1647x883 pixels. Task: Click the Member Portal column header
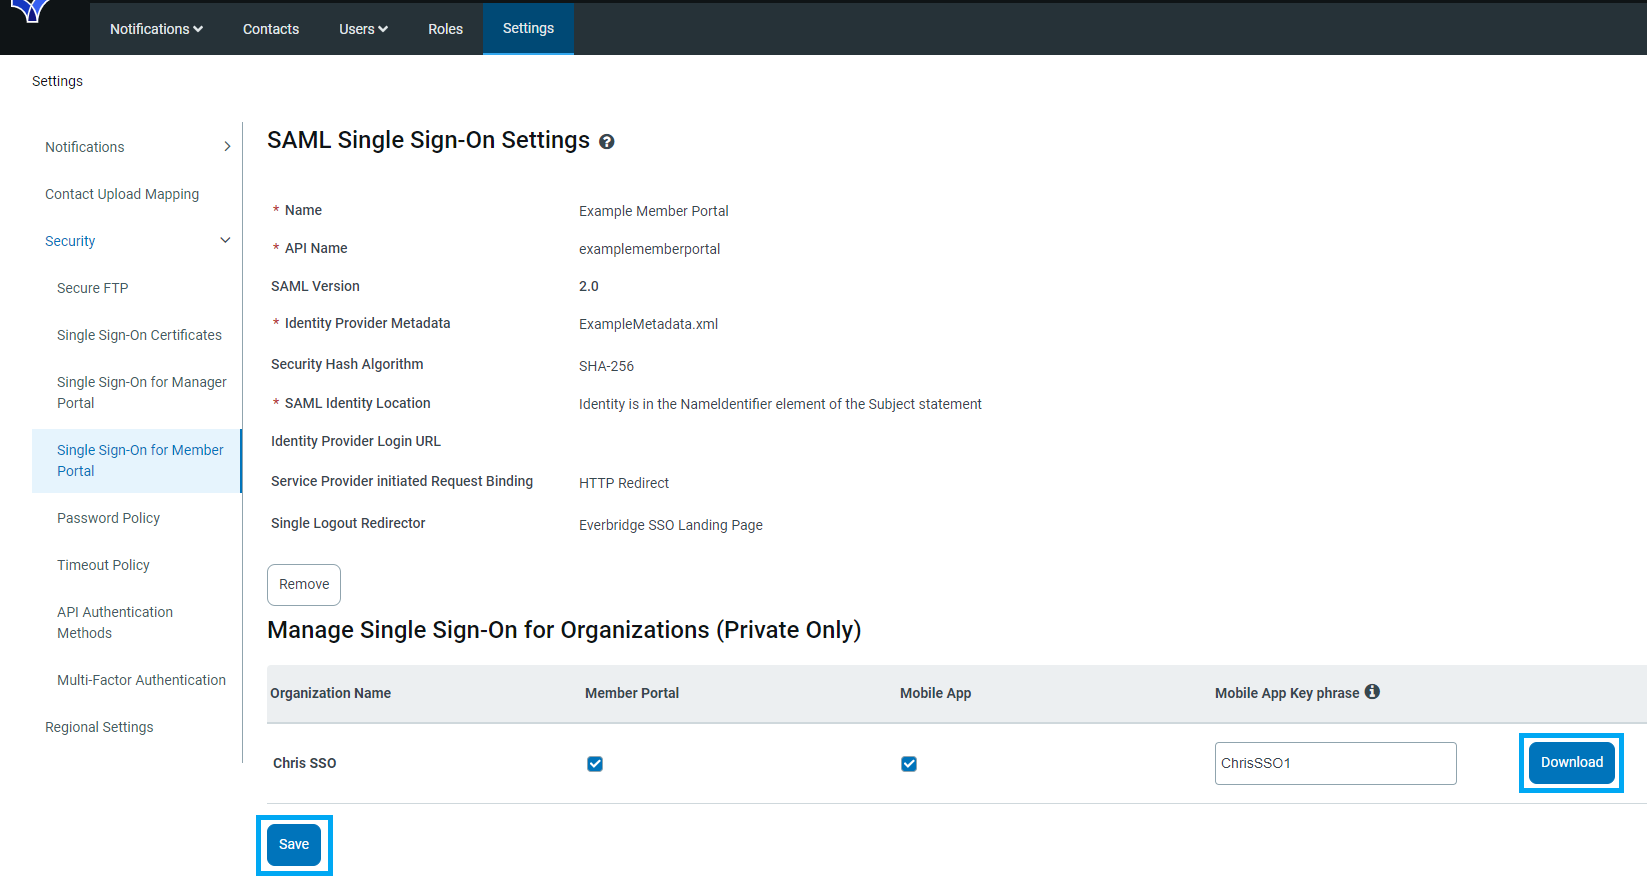[x=632, y=693]
